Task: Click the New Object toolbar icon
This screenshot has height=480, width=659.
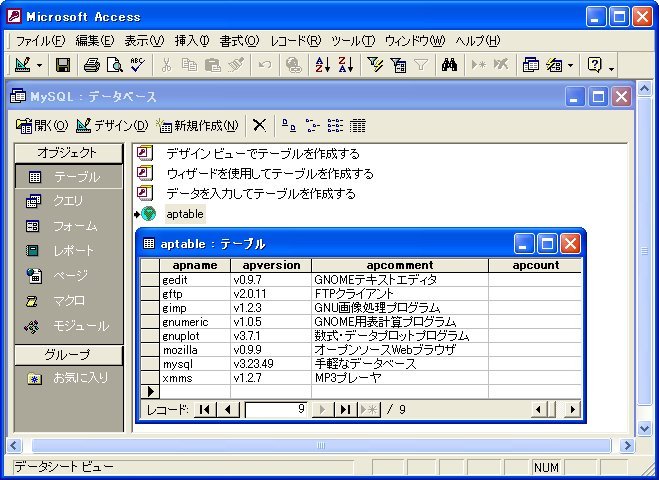Action: (x=554, y=65)
